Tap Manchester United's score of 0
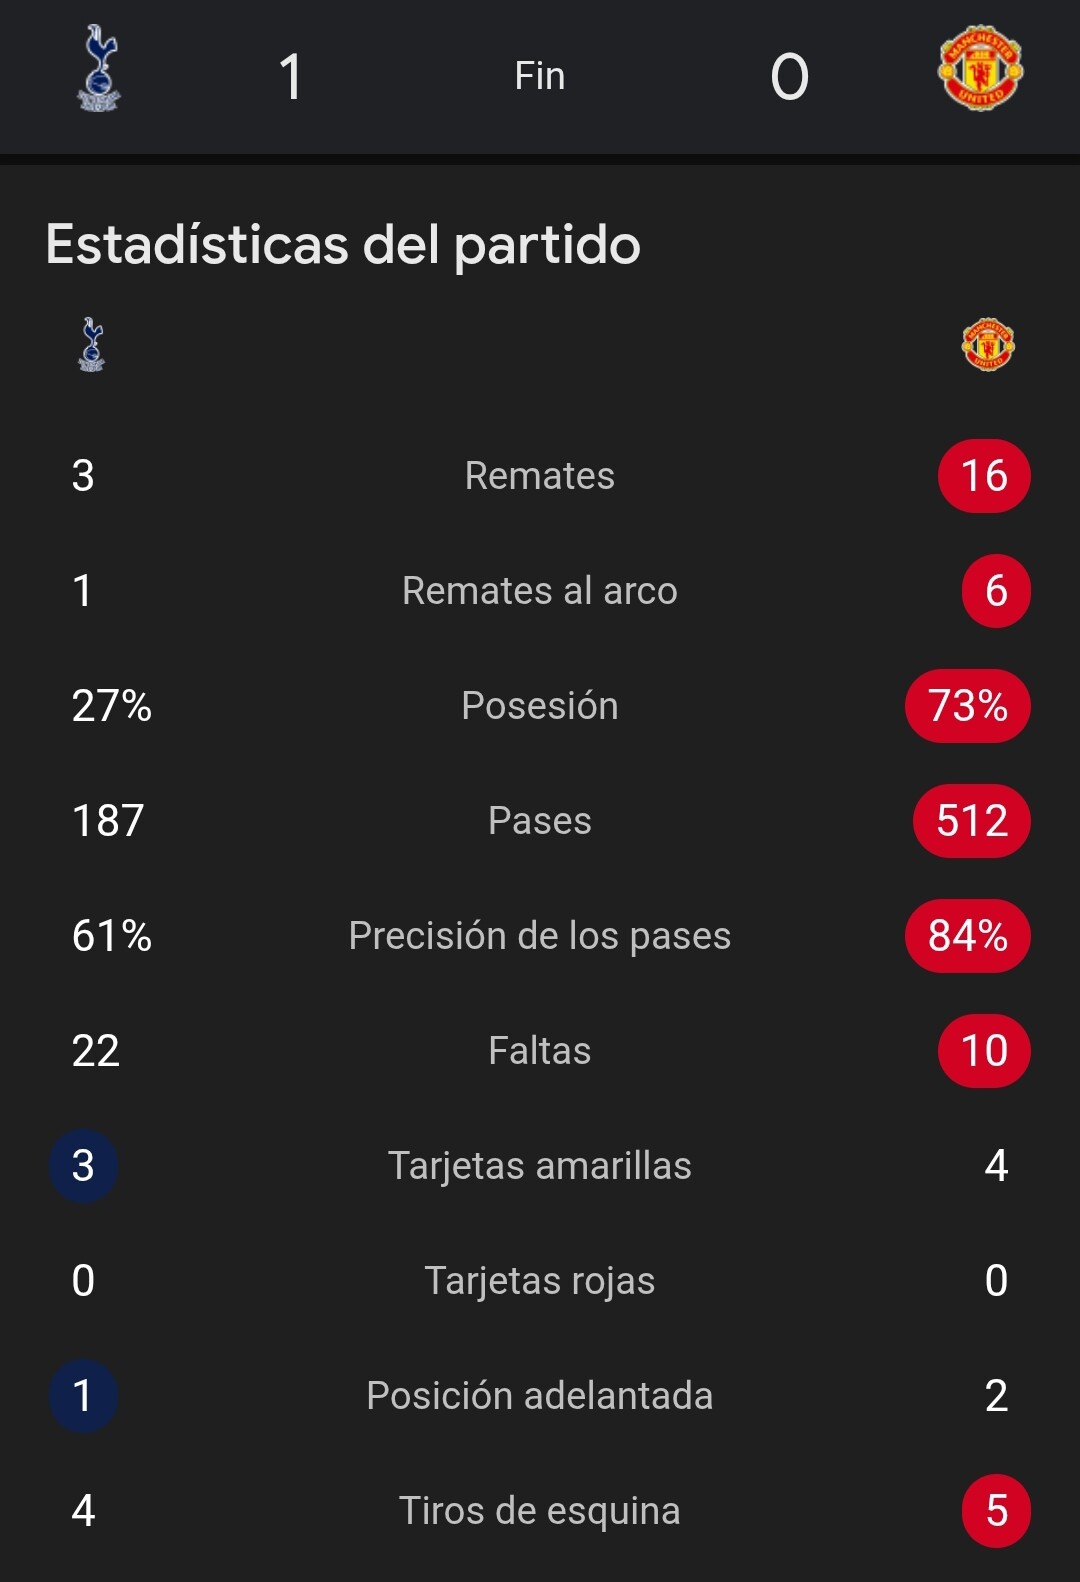Viewport: 1080px width, 1582px height. pyautogui.click(x=790, y=77)
